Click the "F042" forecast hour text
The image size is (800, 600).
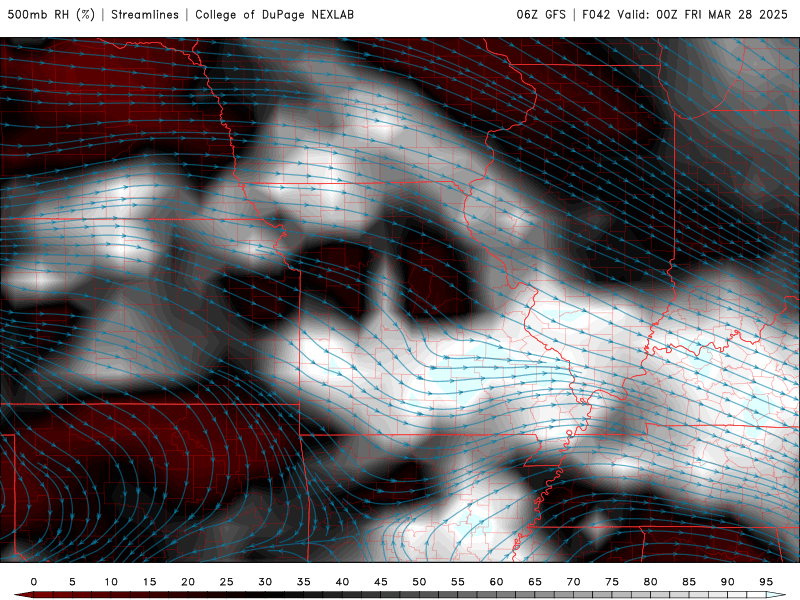tap(596, 15)
